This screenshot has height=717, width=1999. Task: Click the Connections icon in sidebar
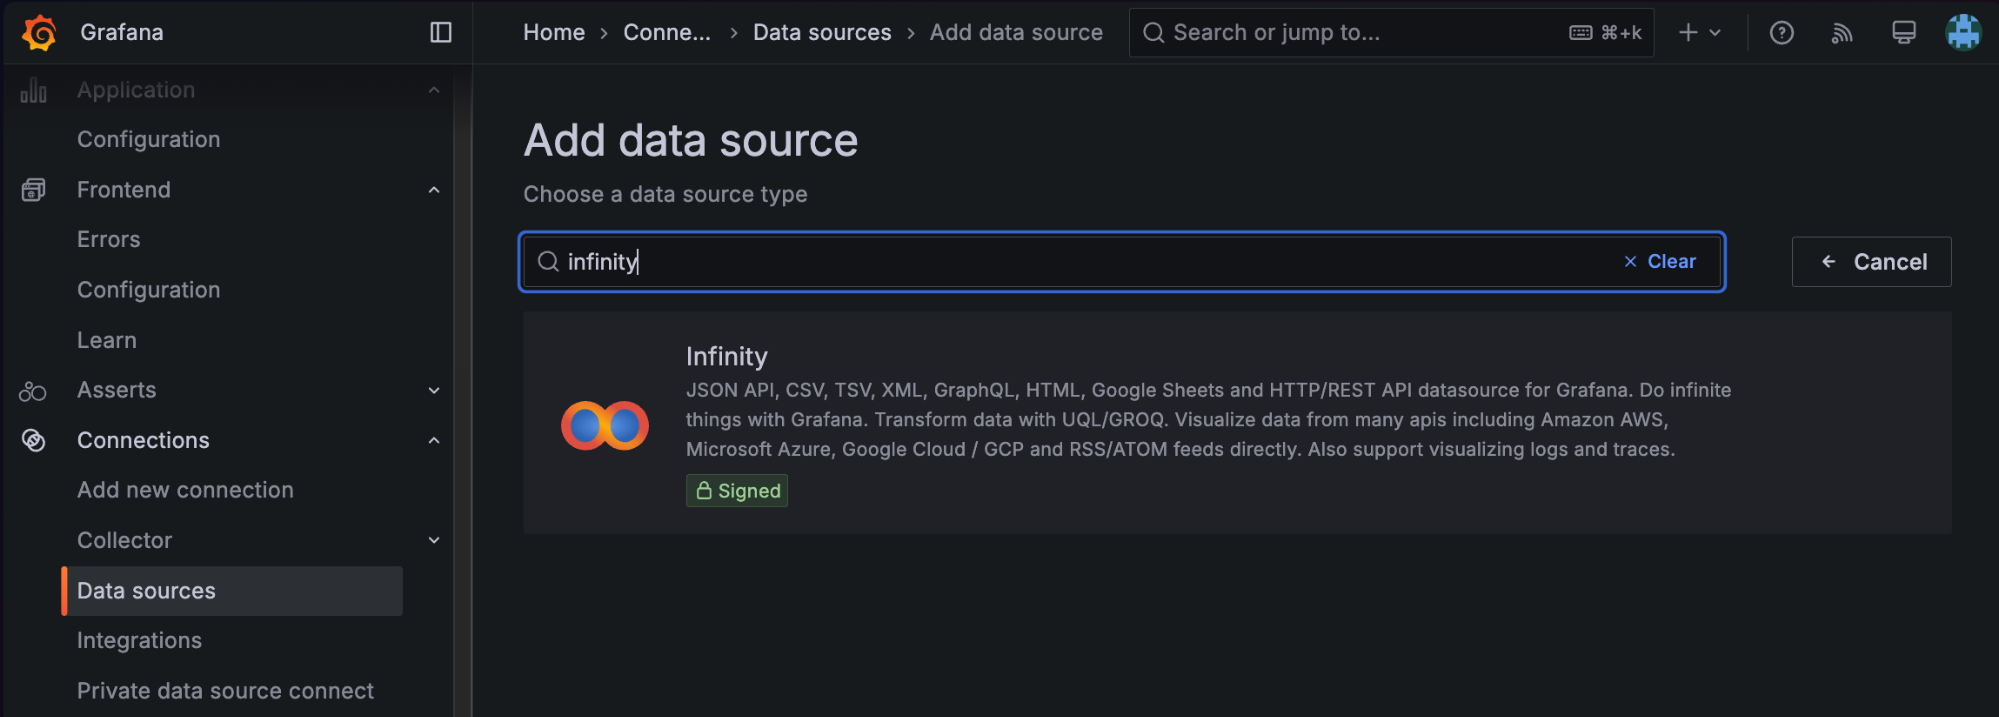click(33, 440)
